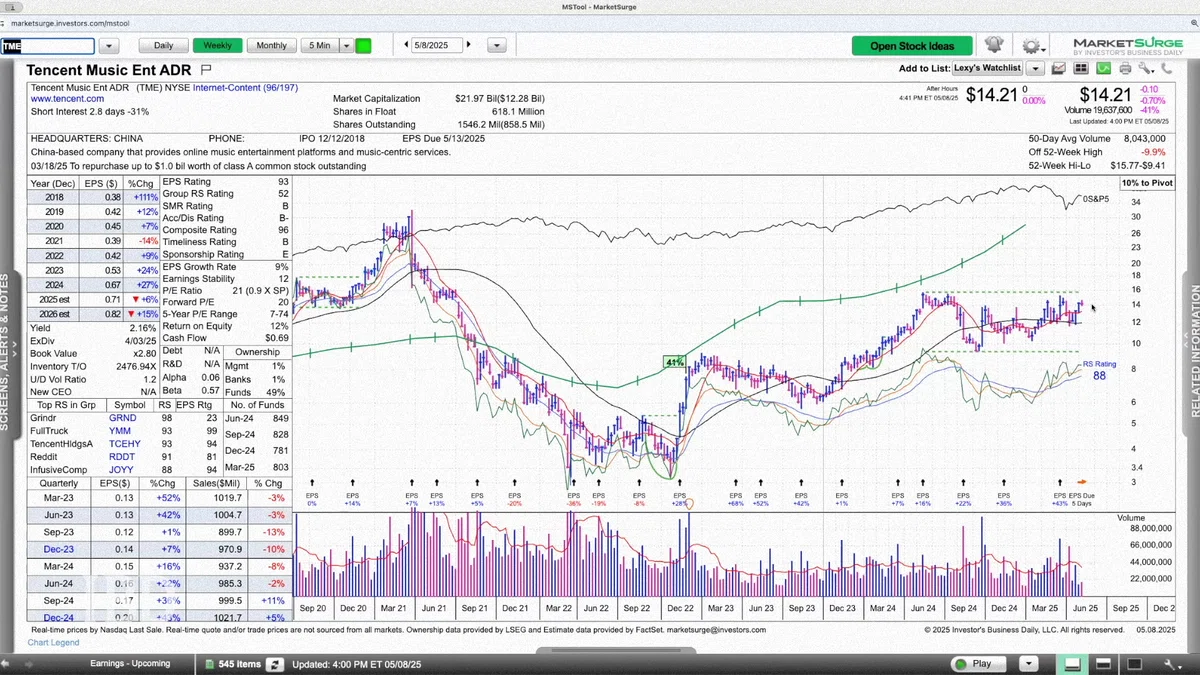Click the ticker symbol input field
This screenshot has width=1200, height=675.
pos(48,45)
